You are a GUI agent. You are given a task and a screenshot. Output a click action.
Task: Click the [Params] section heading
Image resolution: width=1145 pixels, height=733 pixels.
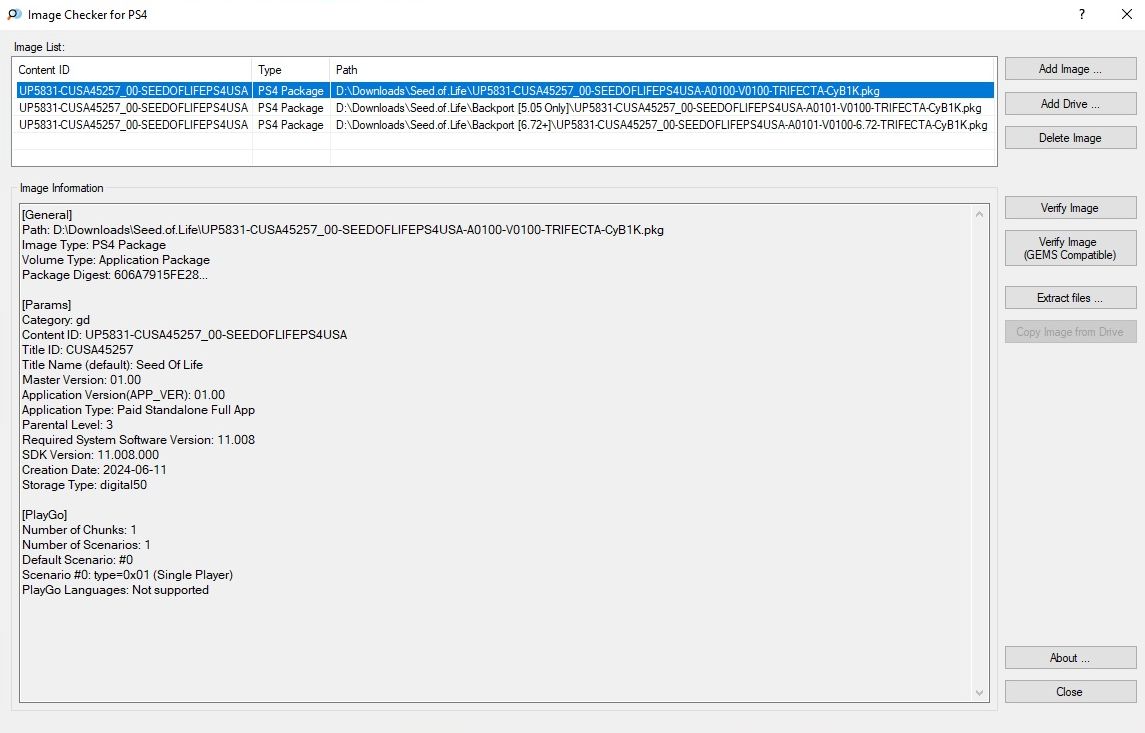(46, 305)
